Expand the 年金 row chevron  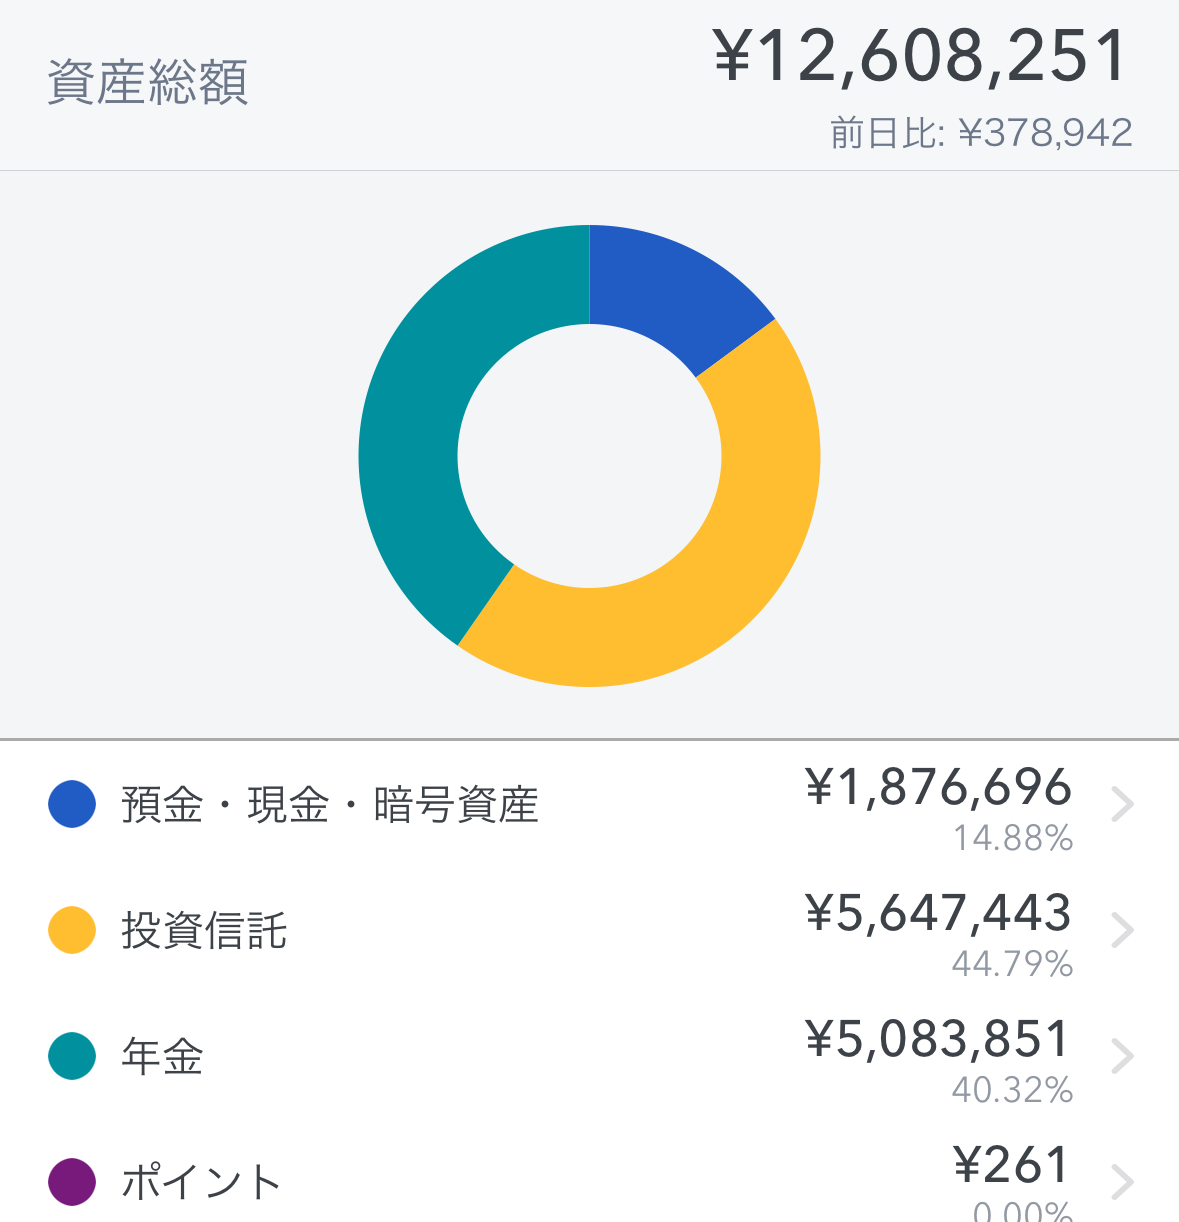pos(1123,1056)
